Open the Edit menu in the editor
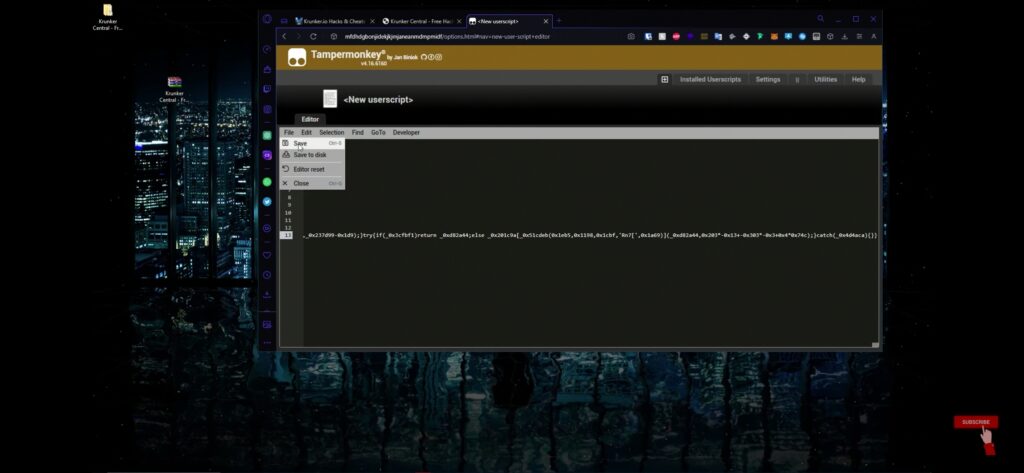 click(306, 133)
